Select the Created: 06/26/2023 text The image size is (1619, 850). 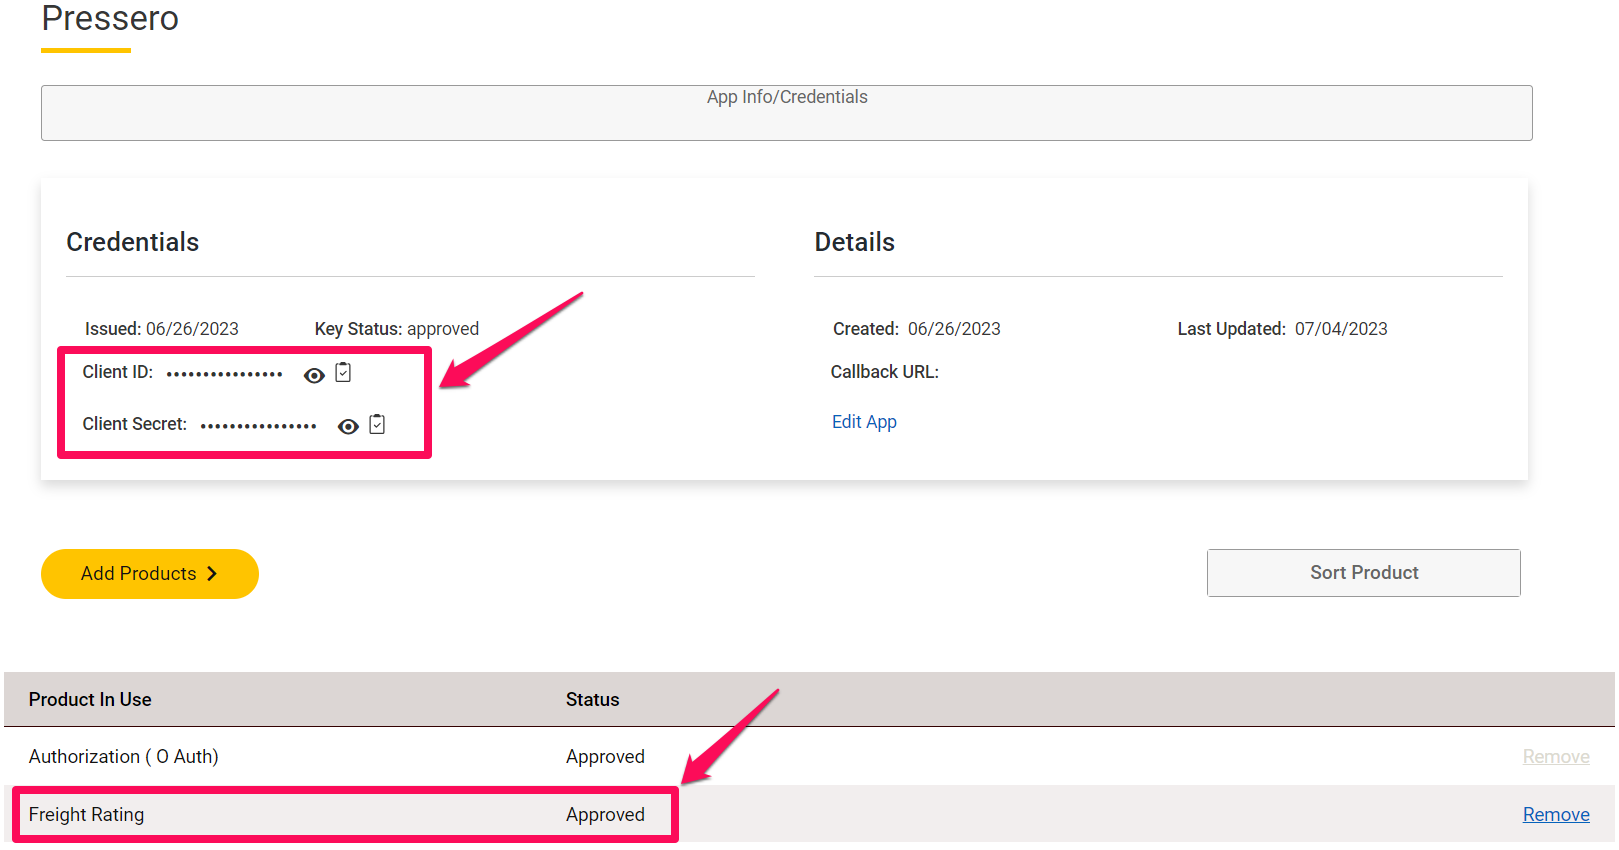click(917, 329)
